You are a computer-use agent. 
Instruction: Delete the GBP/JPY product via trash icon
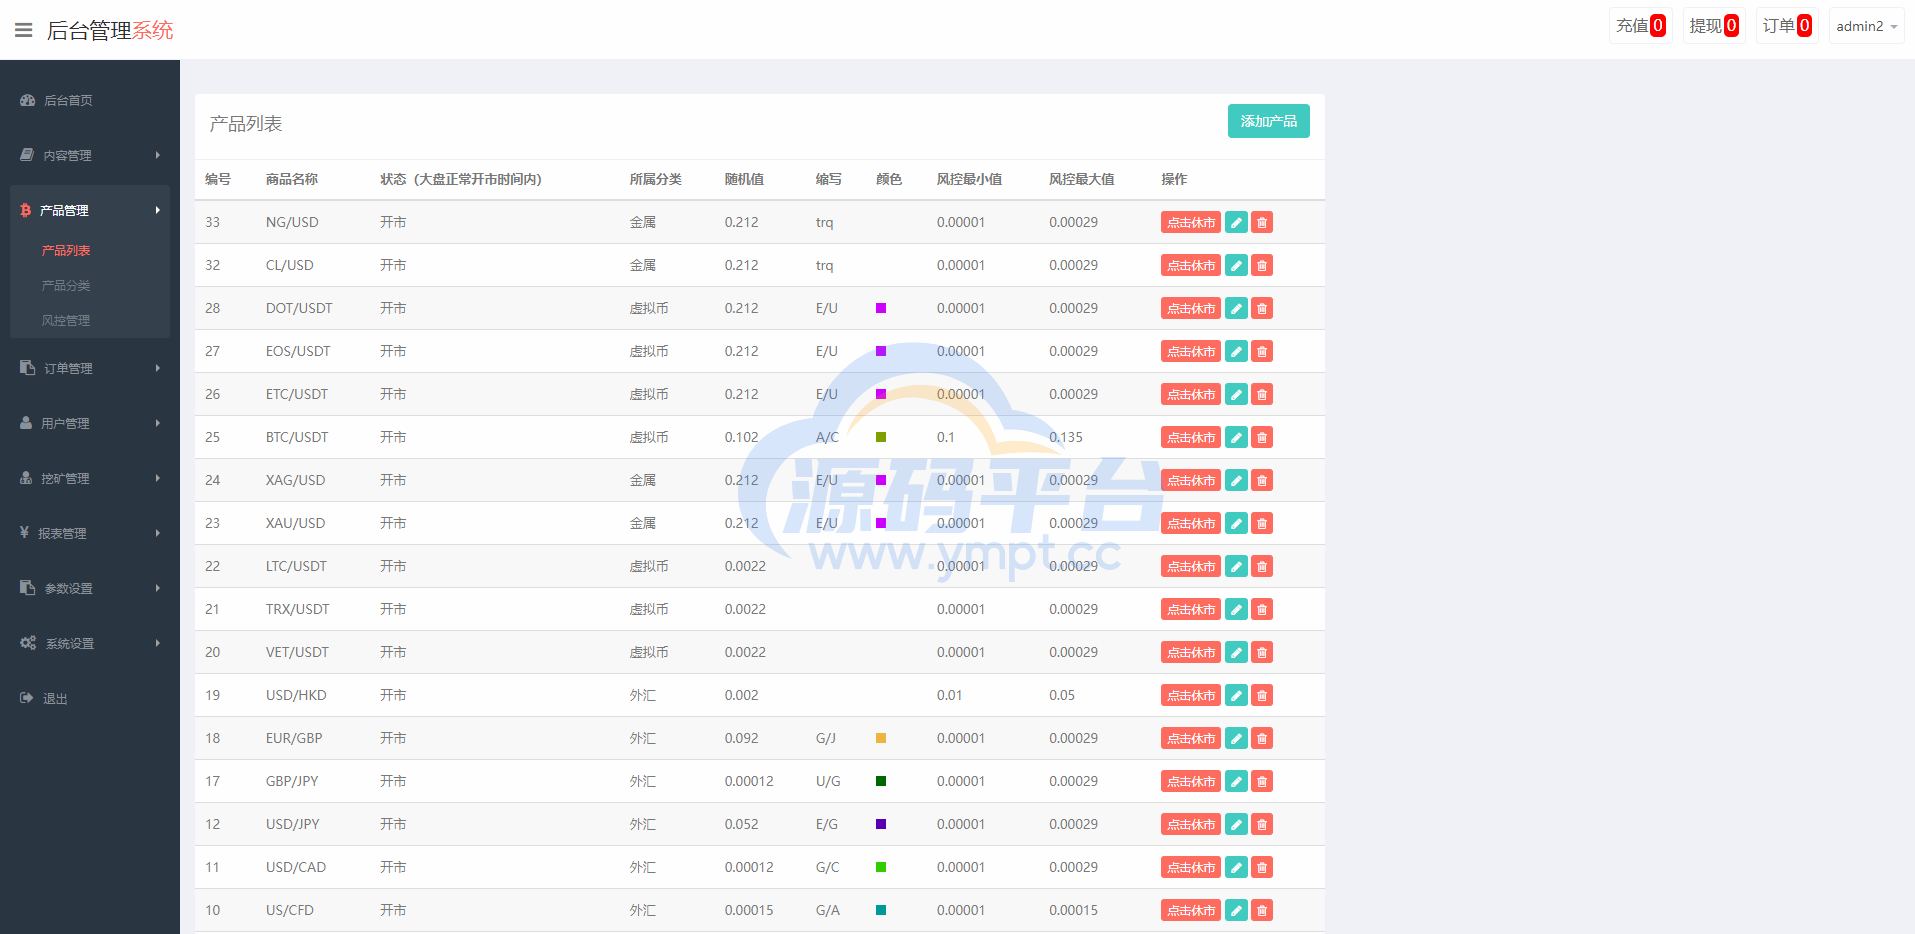click(x=1262, y=781)
